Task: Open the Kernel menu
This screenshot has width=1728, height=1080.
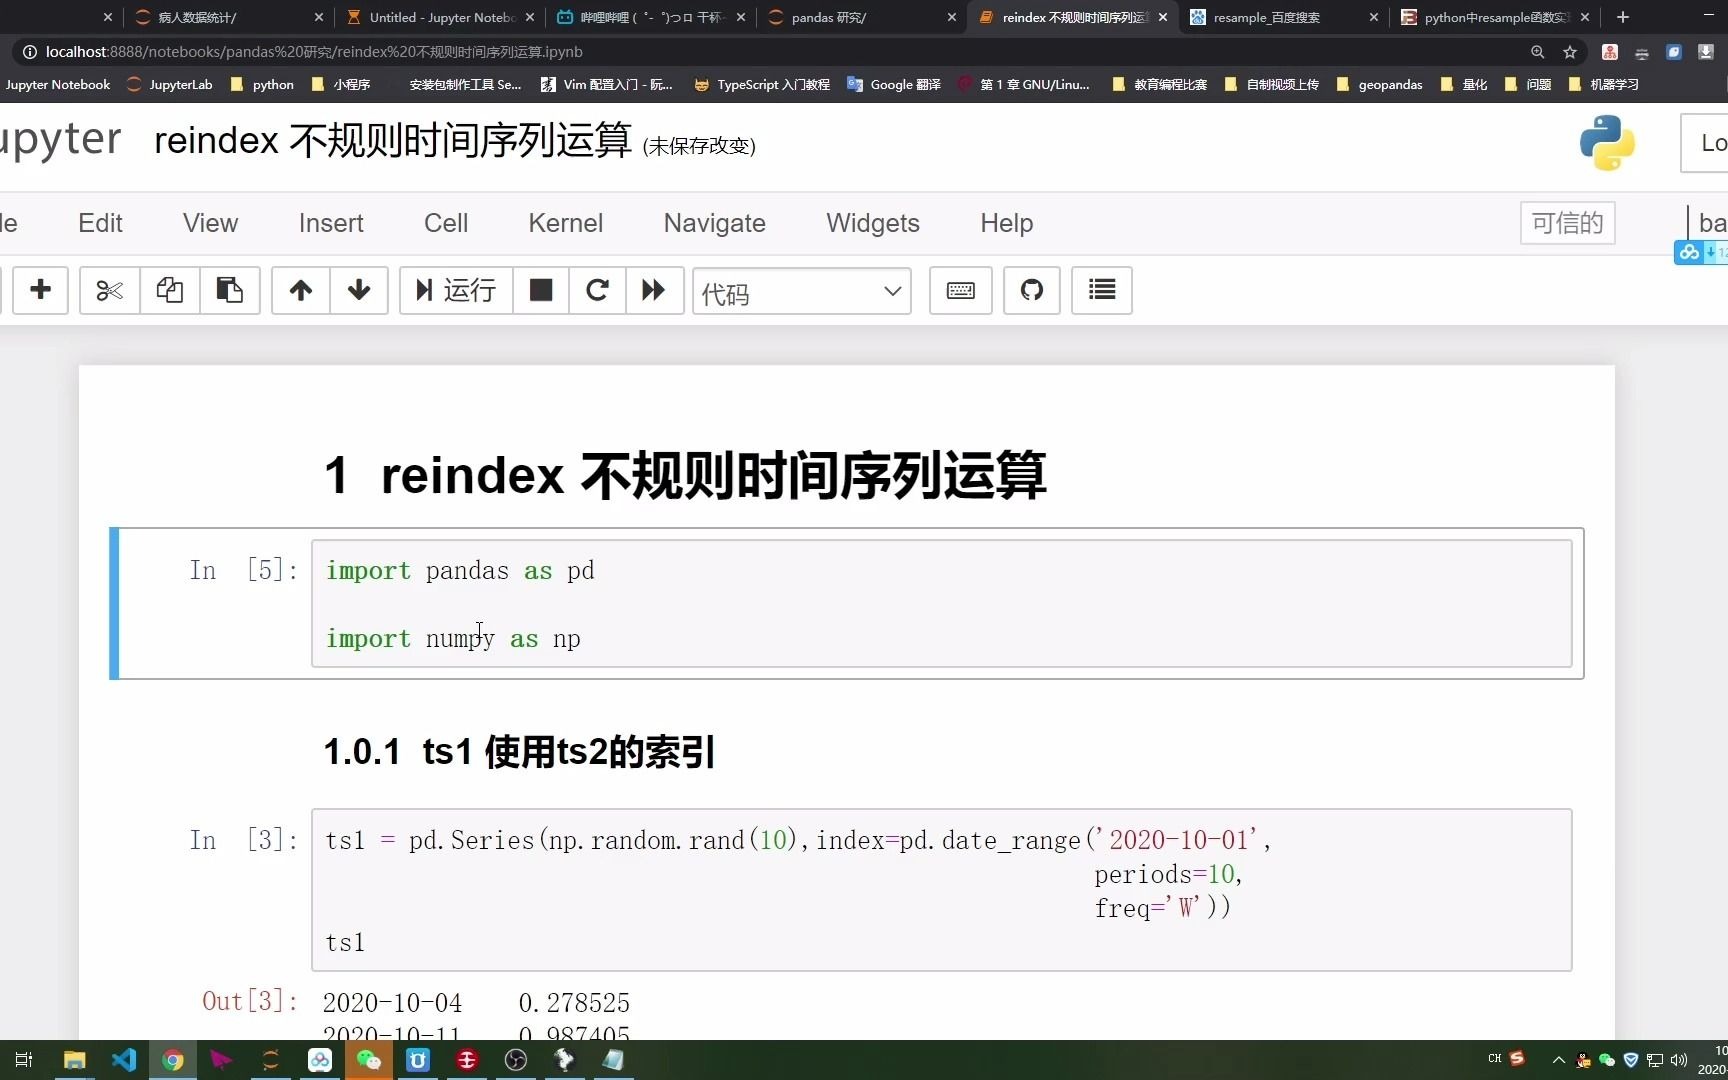Action: pyautogui.click(x=566, y=223)
